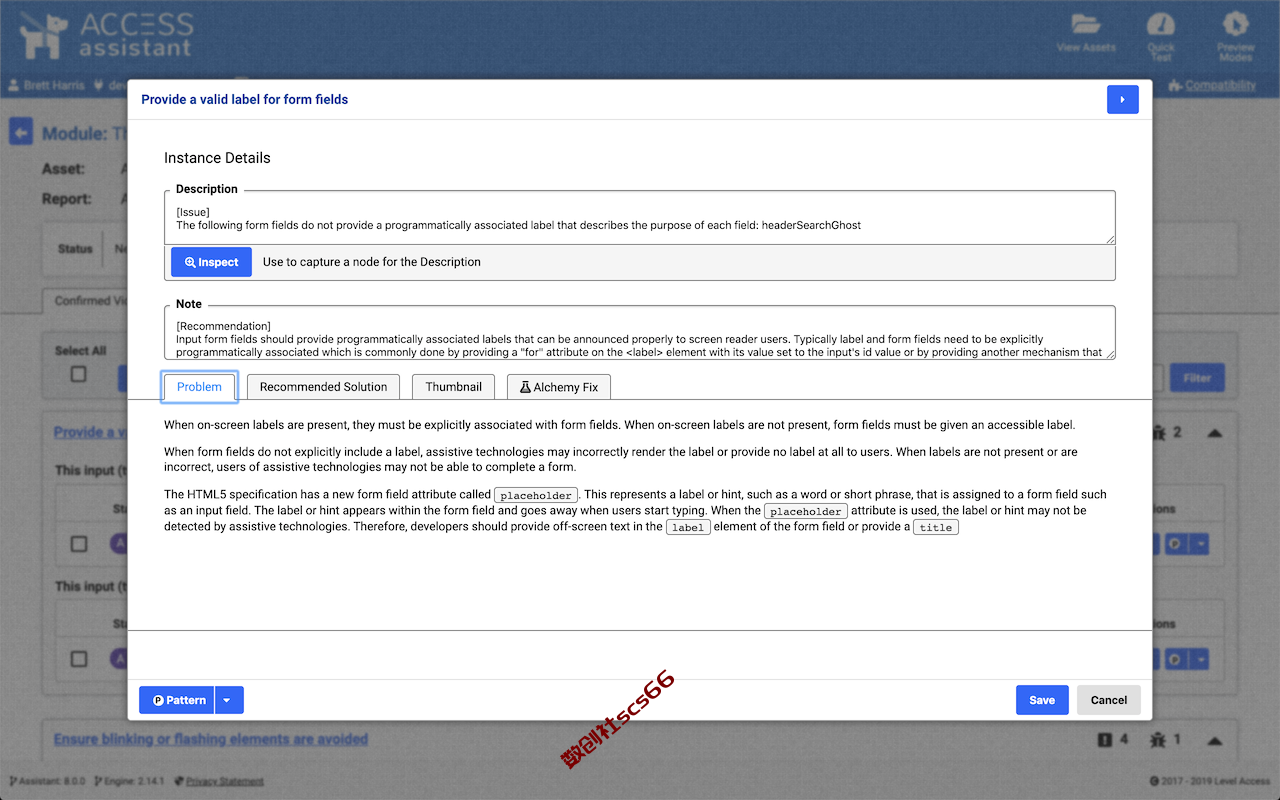Click the Filter button in background
This screenshot has width=1280, height=800.
(x=1197, y=378)
